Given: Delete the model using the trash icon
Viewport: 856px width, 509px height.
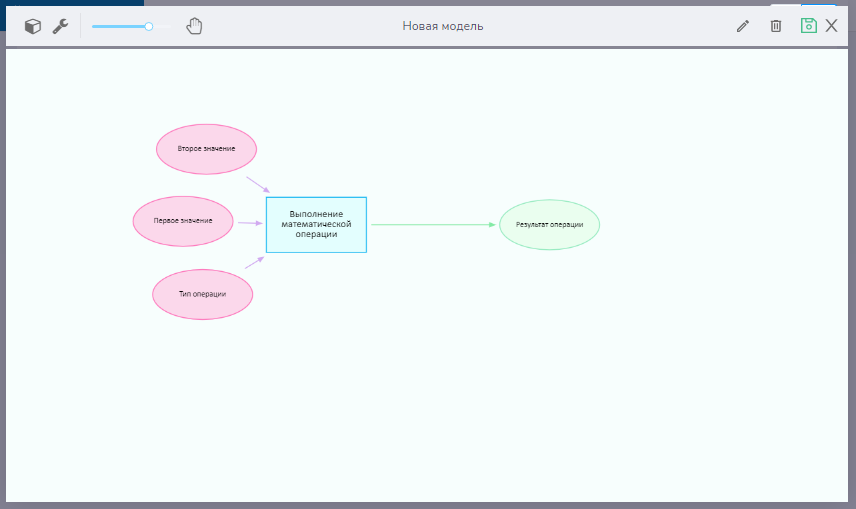Looking at the screenshot, I should tap(776, 26).
